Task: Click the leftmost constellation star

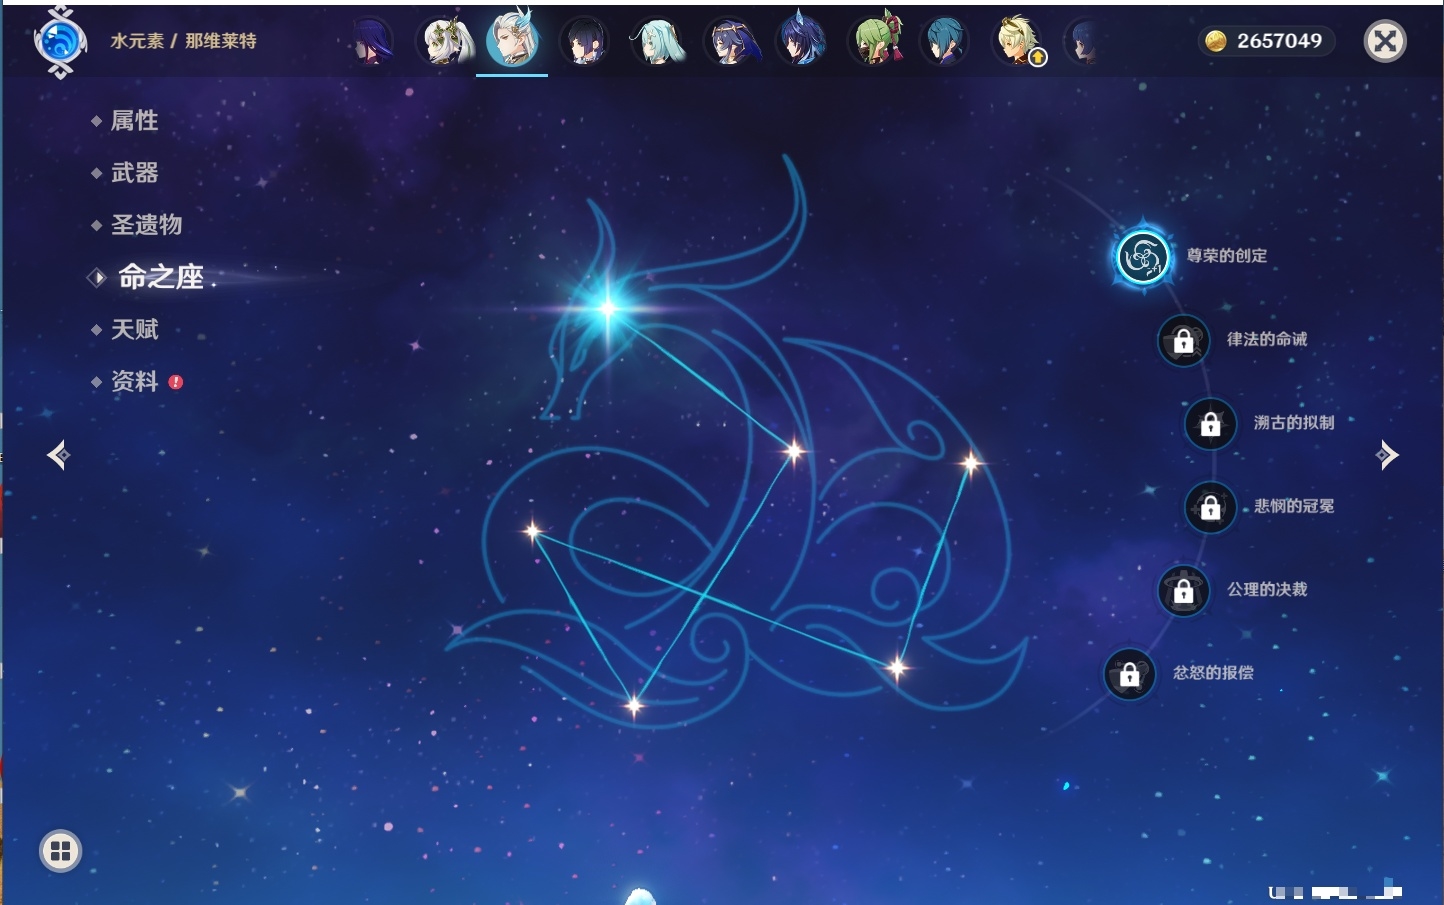Action: (x=532, y=531)
